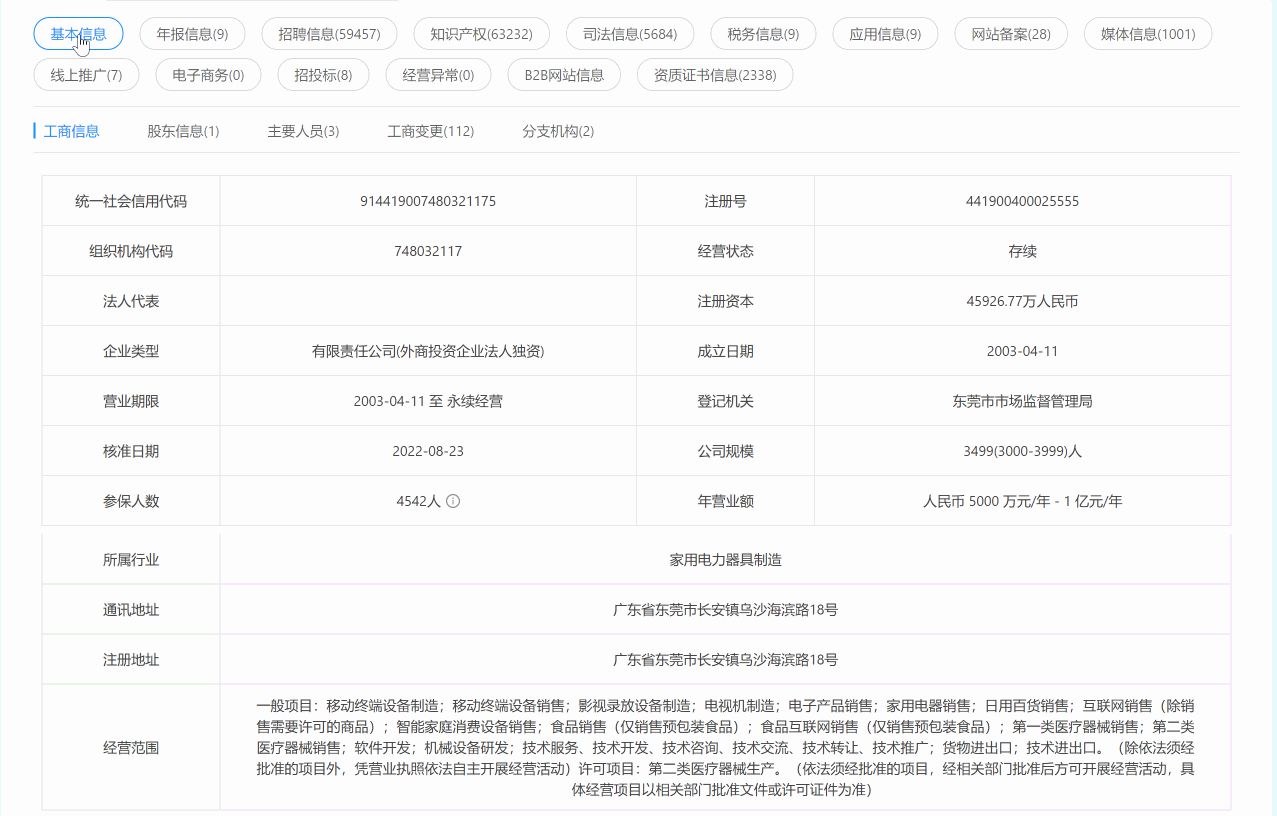Check 司法信息(5684) records

(629, 33)
